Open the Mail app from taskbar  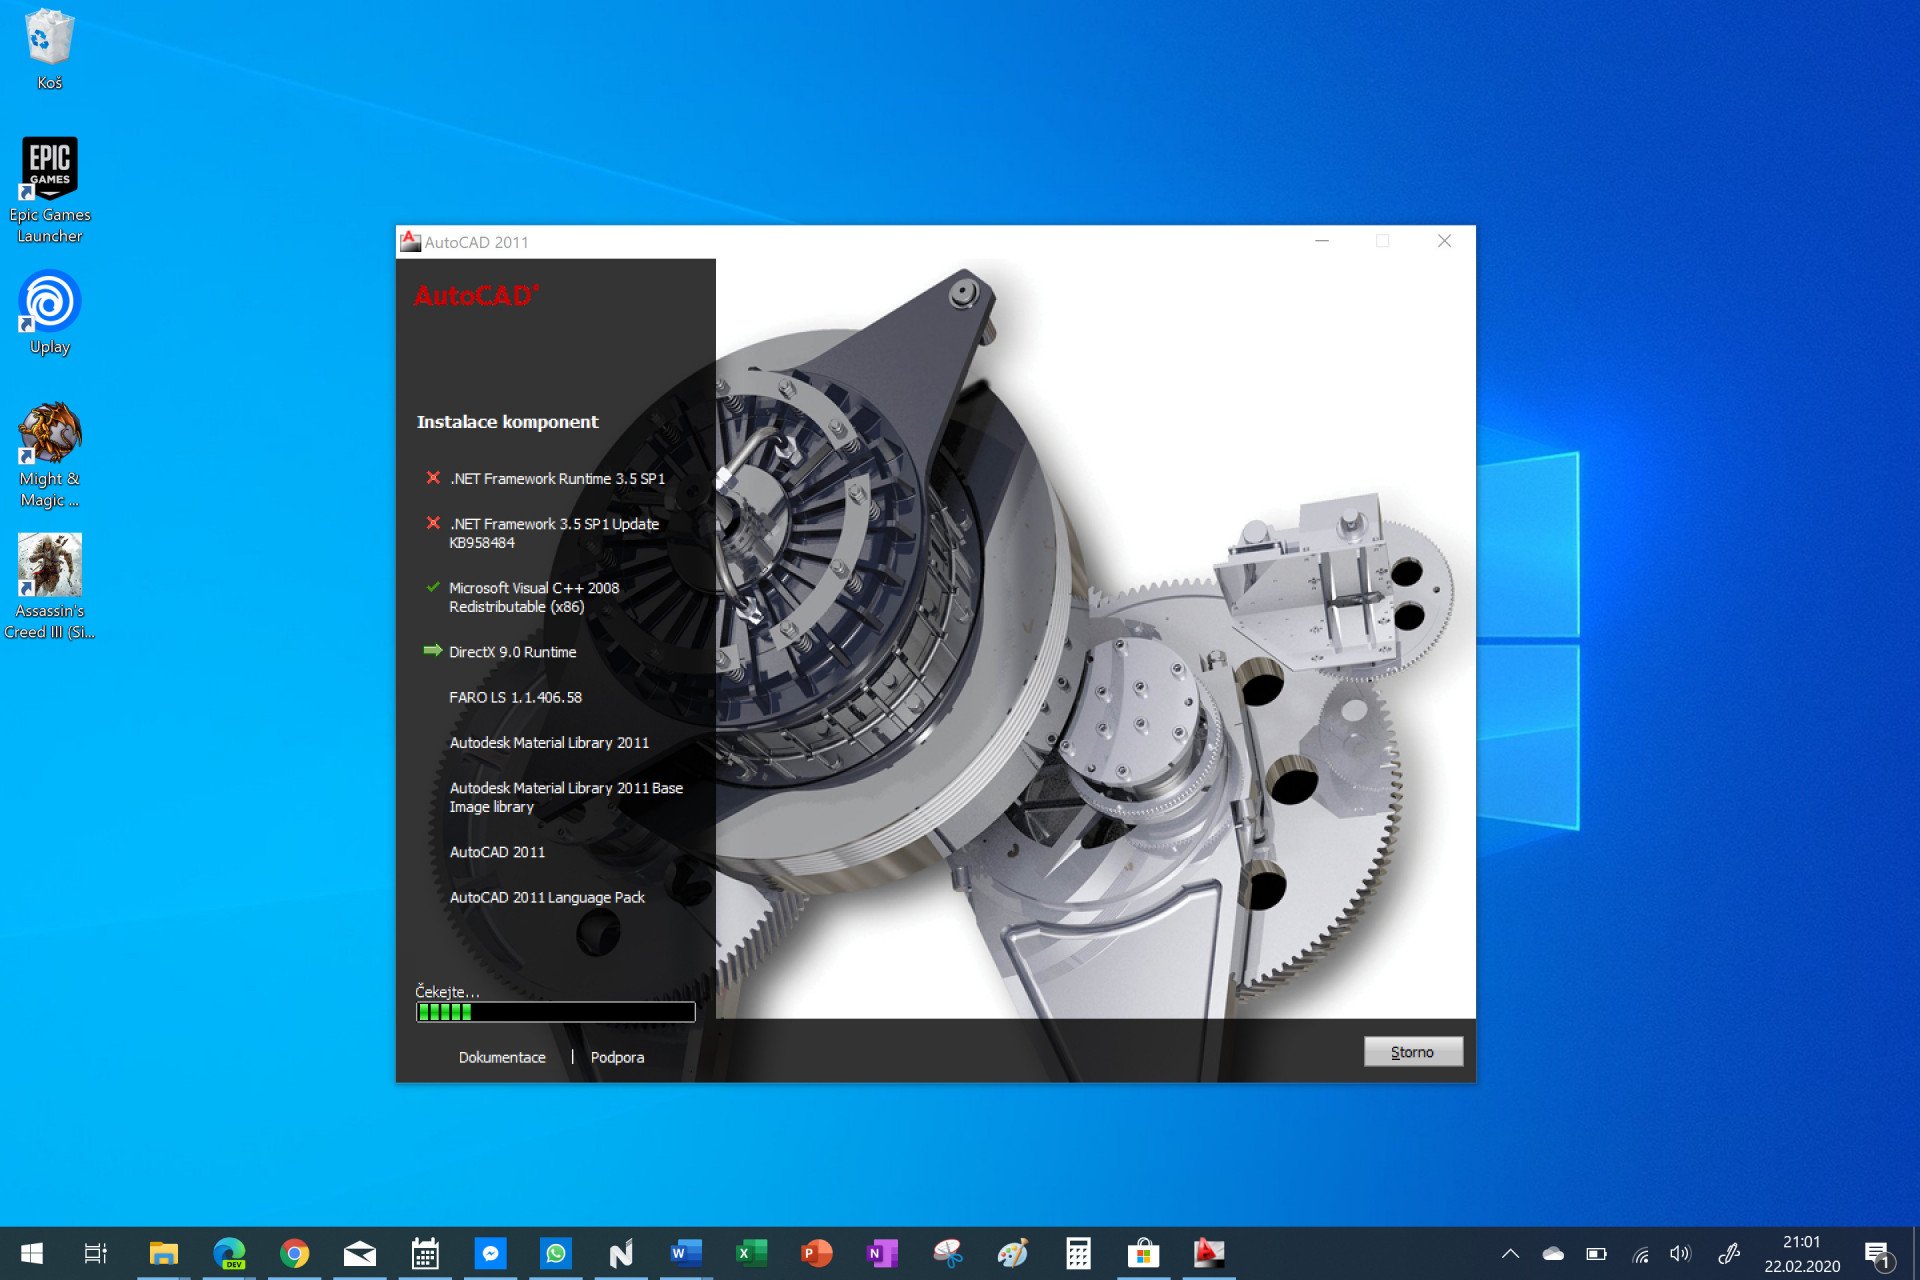[360, 1253]
